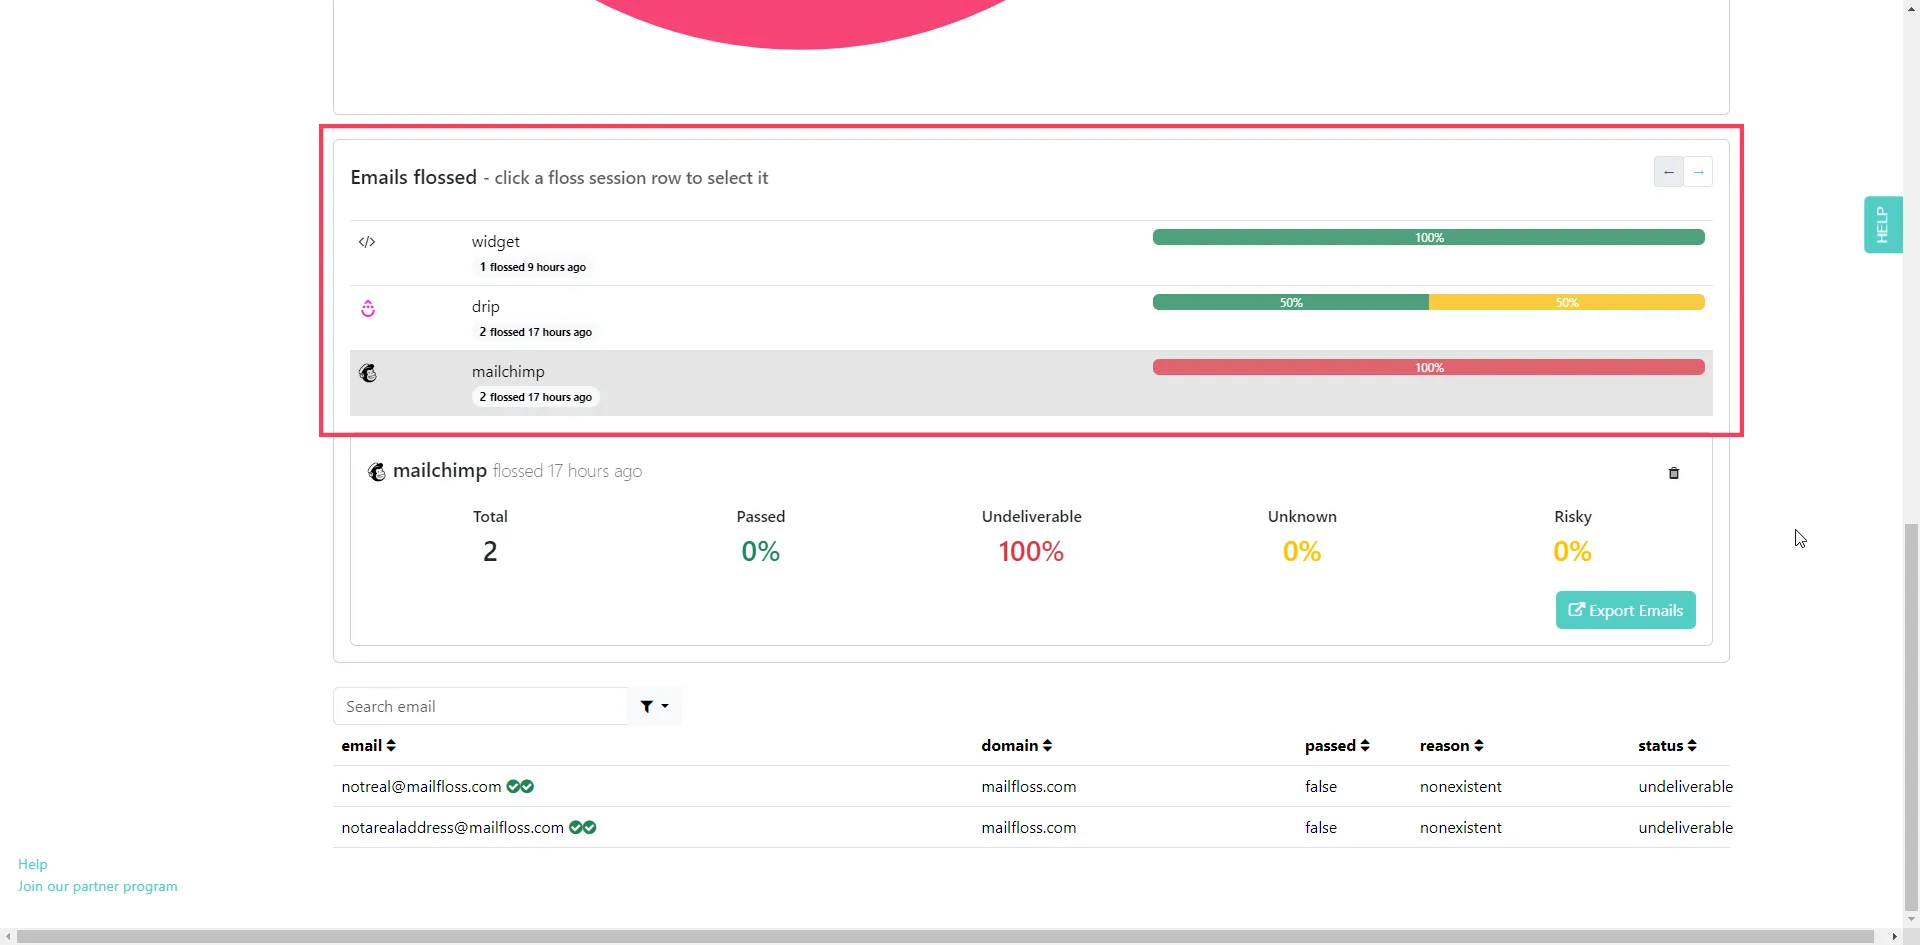1920x945 pixels.
Task: Delete the mailchimp floss session via trash icon
Action: point(1674,473)
